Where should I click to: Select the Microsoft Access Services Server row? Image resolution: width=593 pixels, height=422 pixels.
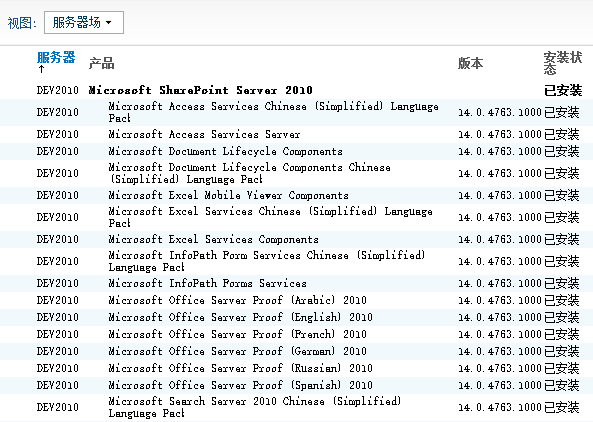pyautogui.click(x=296, y=134)
